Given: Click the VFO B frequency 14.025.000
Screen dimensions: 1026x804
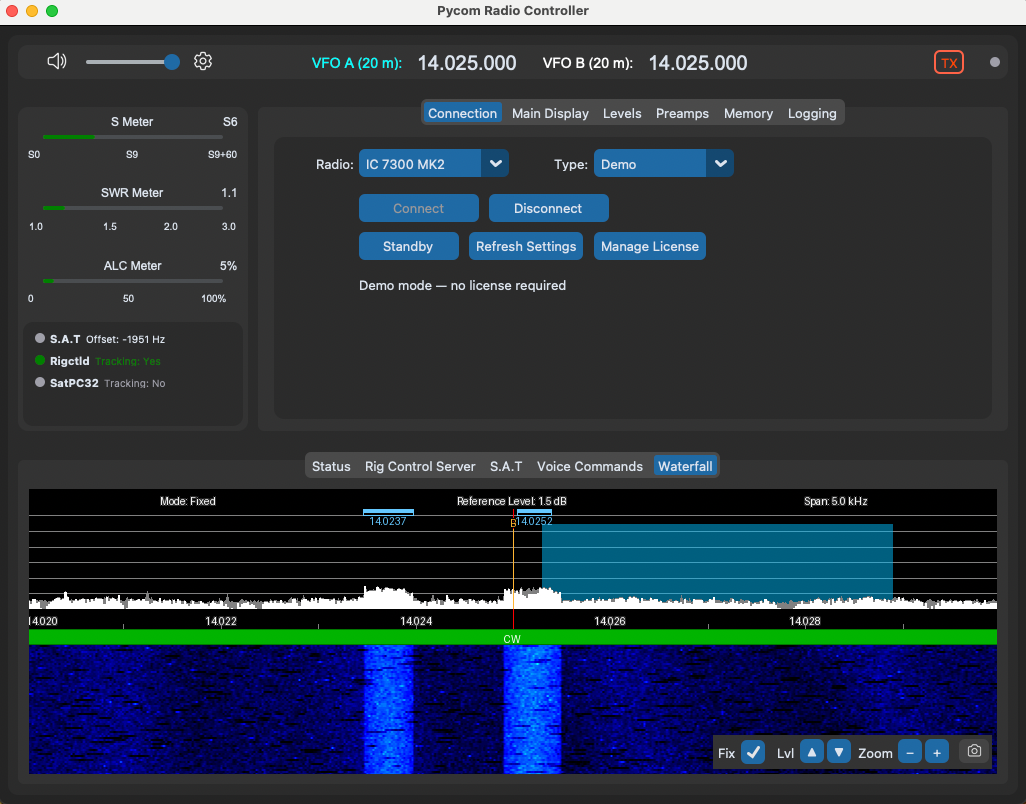Looking at the screenshot, I should click(698, 63).
